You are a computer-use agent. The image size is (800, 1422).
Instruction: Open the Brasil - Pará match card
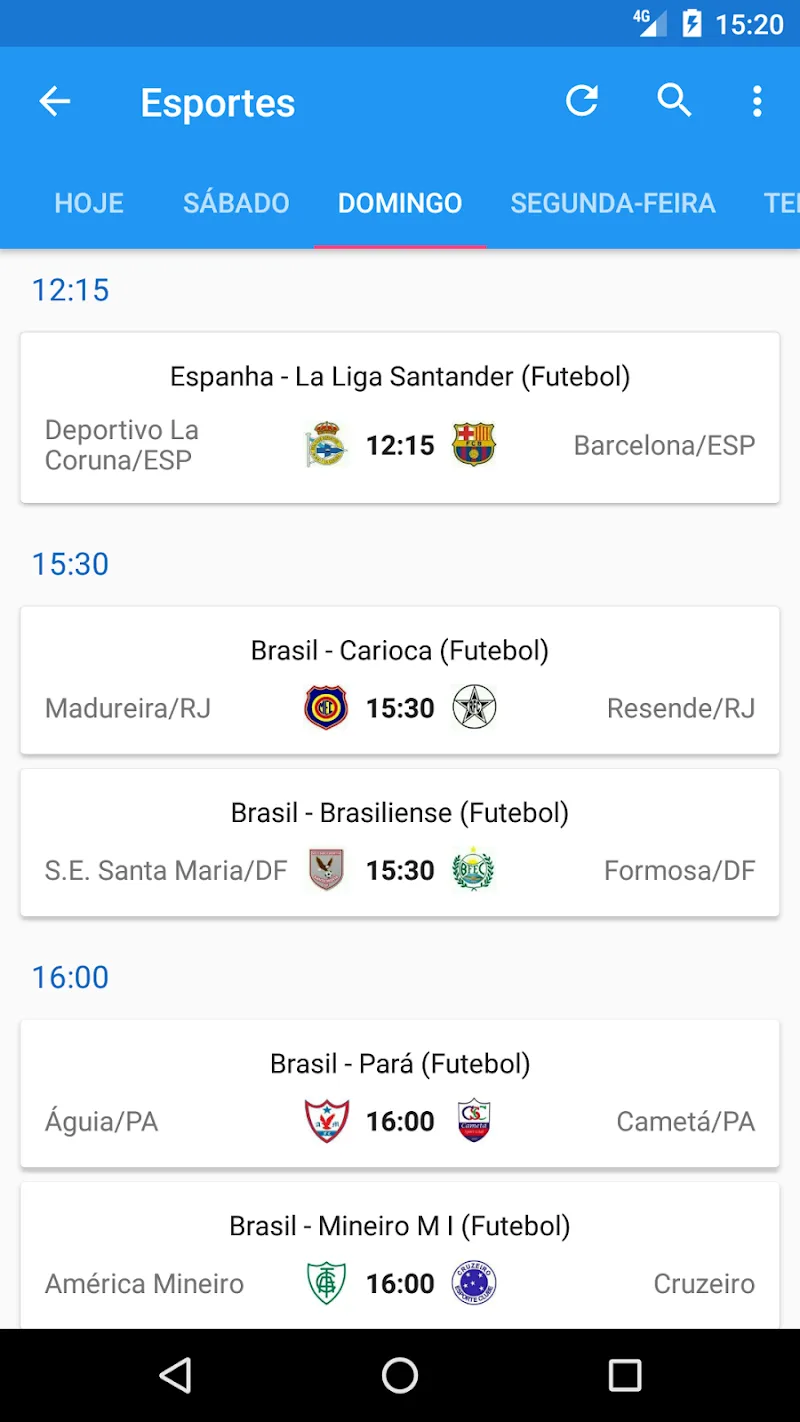(400, 1093)
